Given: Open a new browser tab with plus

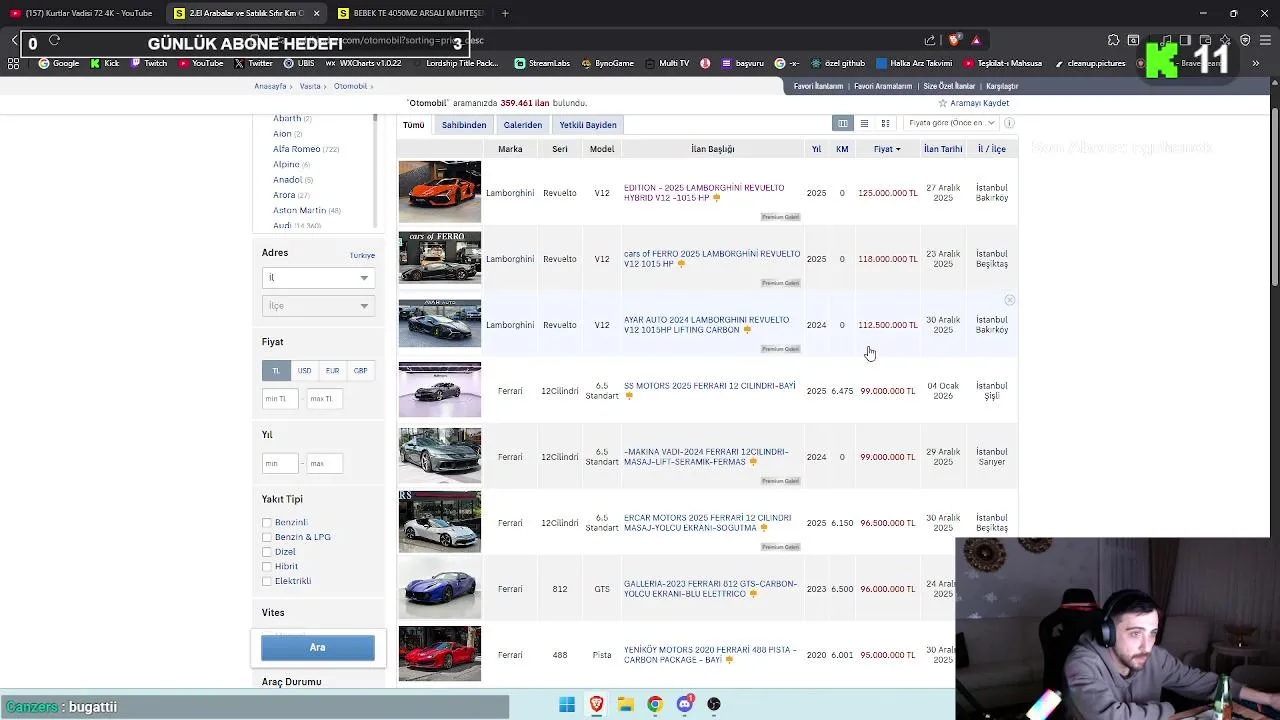Looking at the screenshot, I should tap(505, 13).
